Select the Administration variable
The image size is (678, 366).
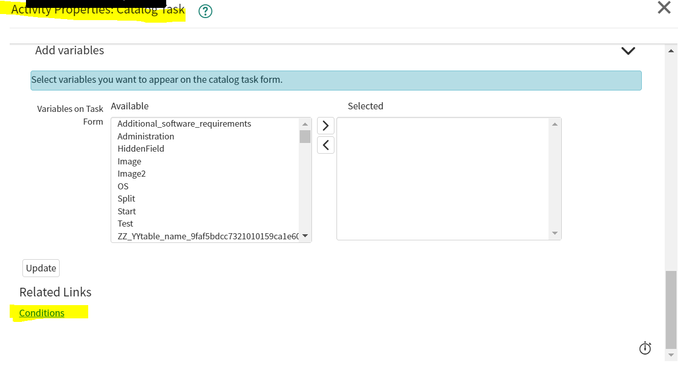click(146, 136)
